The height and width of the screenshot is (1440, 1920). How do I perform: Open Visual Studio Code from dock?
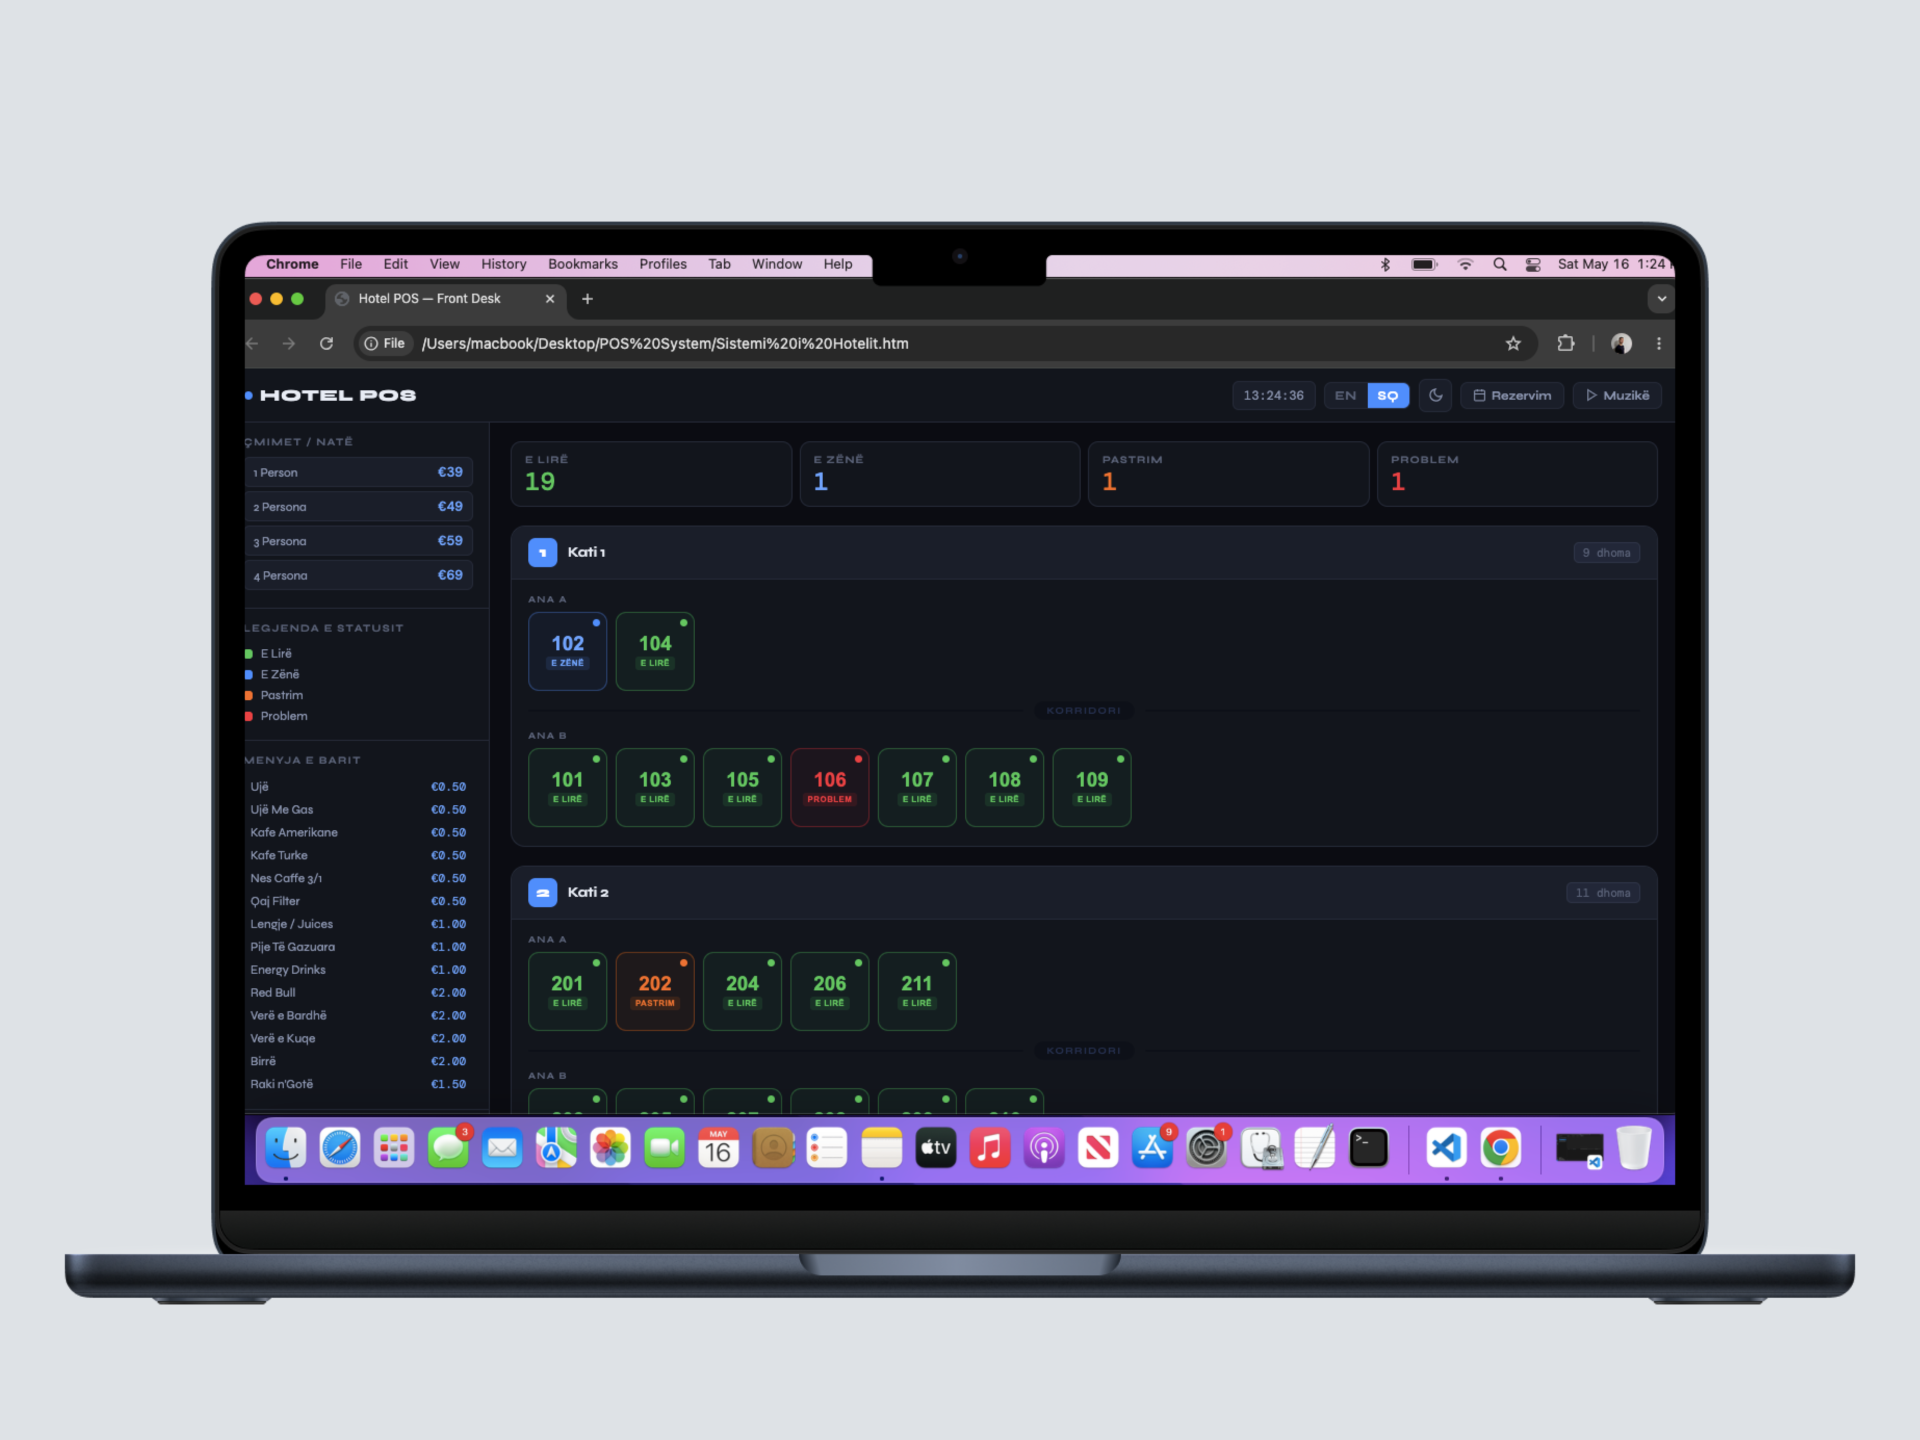[1446, 1148]
